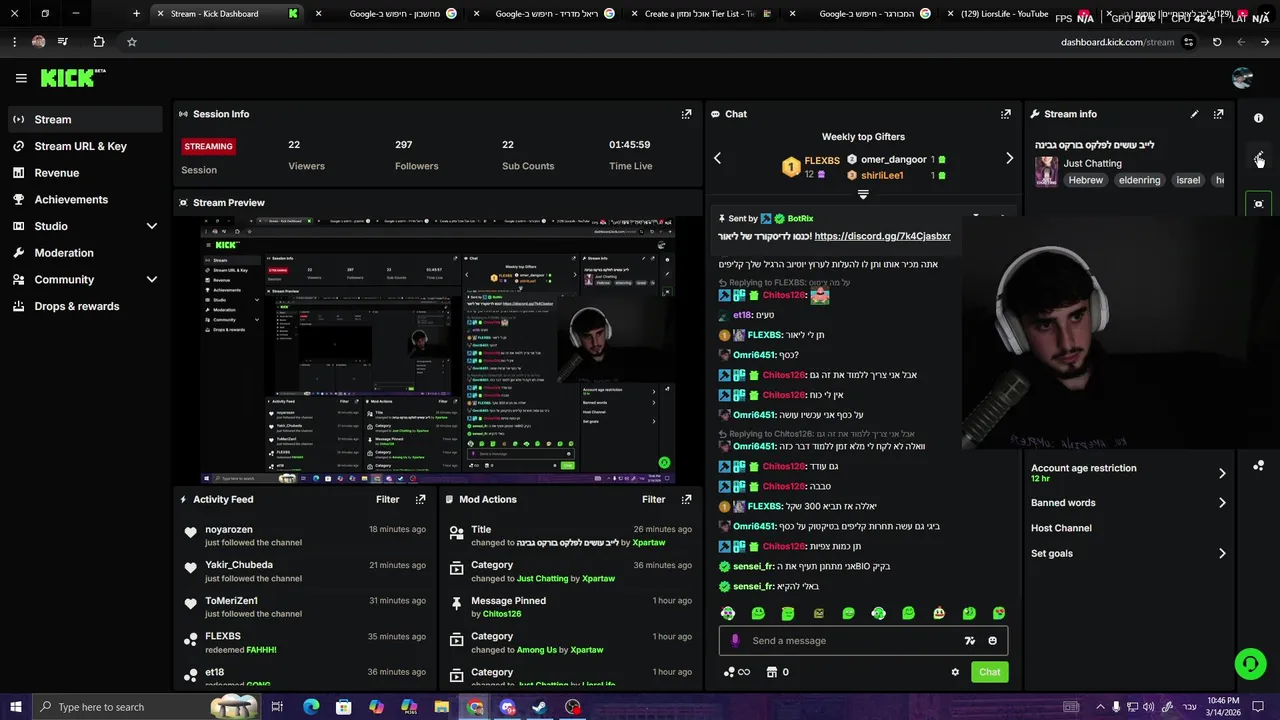Open a new browser tab

point(137,14)
